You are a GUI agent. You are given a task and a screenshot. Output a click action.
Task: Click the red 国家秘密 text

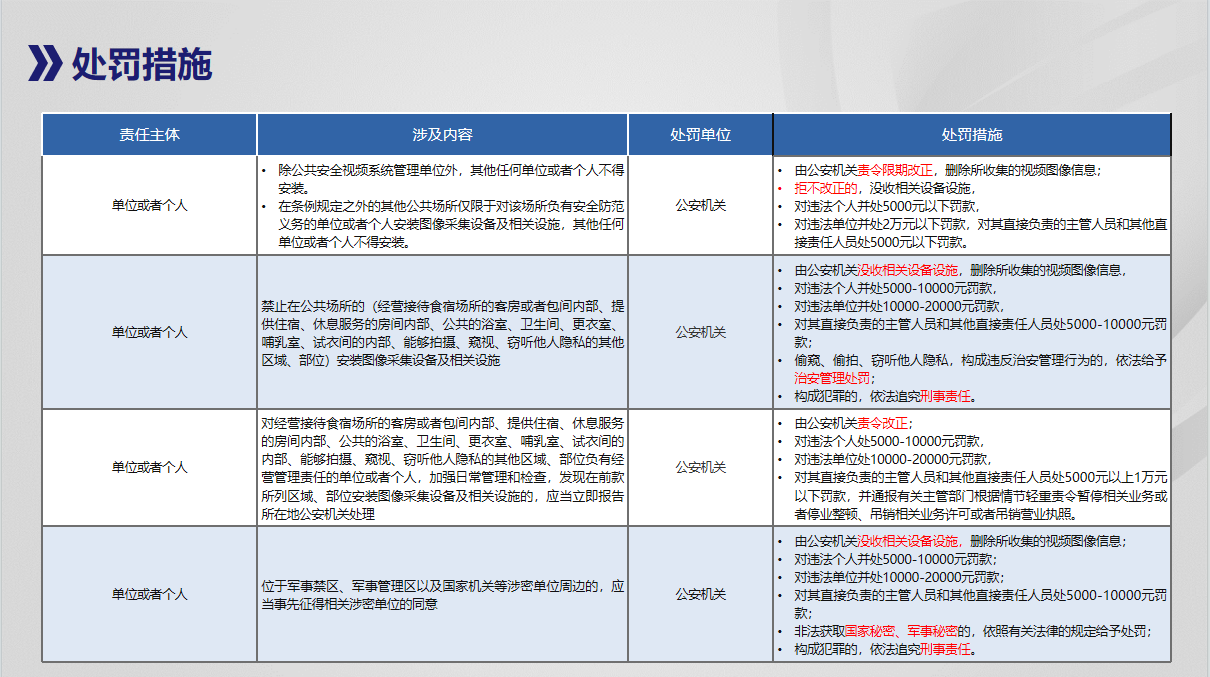click(x=869, y=632)
